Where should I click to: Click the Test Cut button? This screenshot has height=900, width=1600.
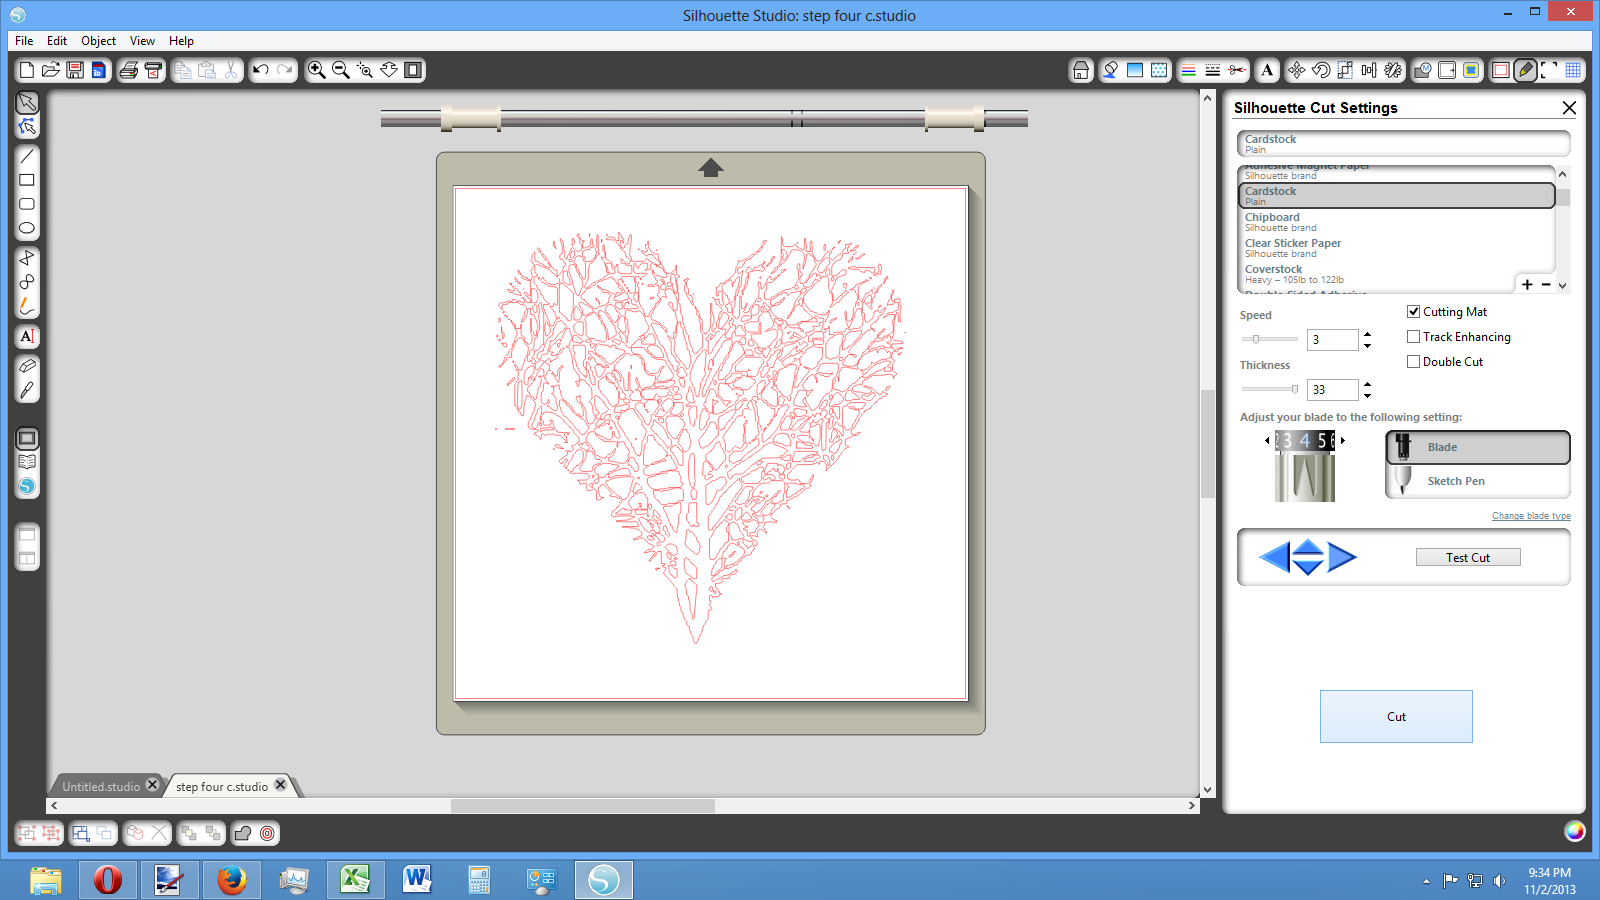pos(1468,558)
